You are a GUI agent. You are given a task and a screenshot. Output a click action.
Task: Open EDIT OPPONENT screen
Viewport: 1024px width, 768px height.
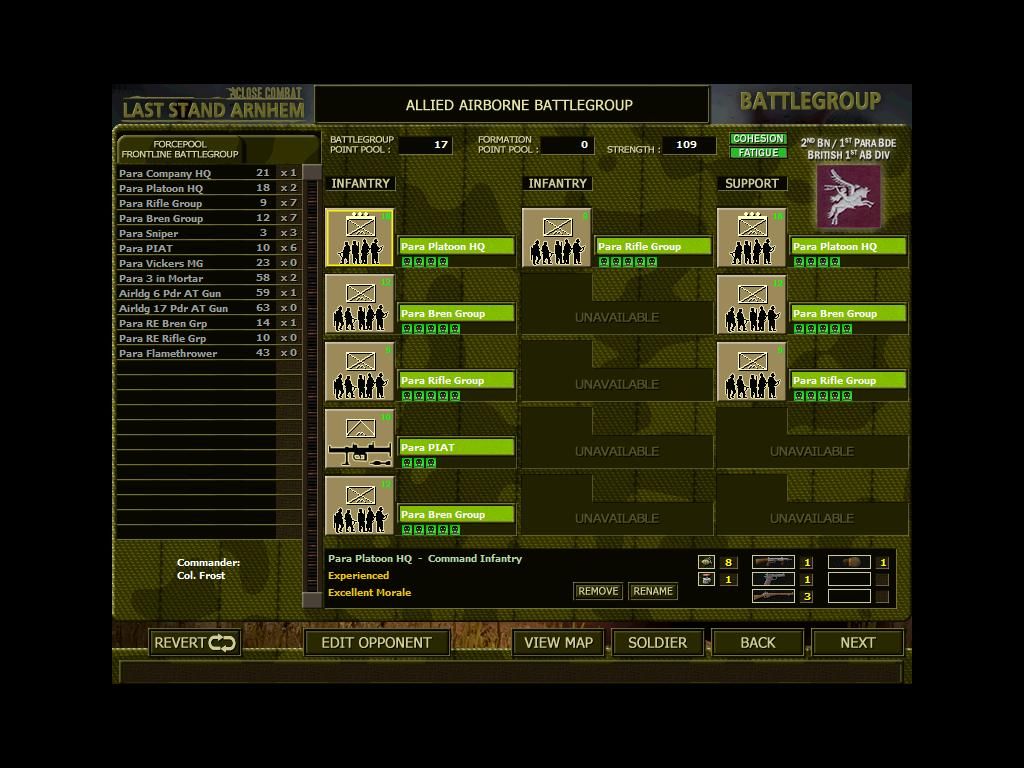coord(377,643)
